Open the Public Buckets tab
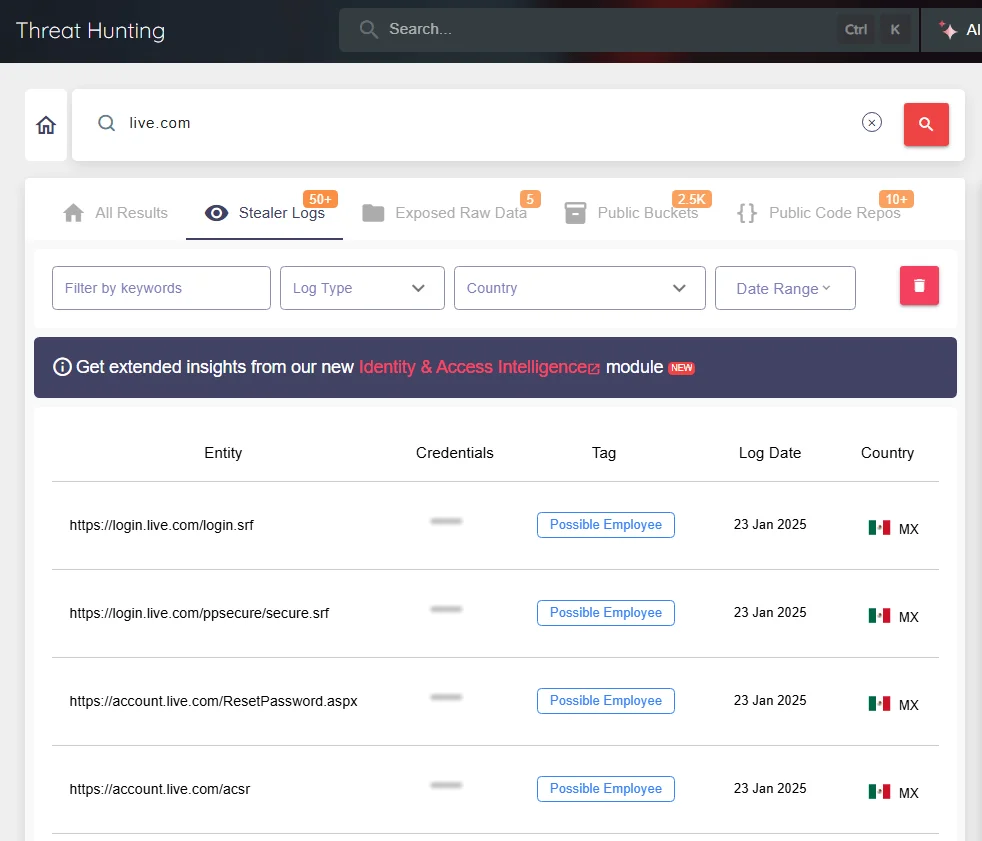Image resolution: width=982 pixels, height=841 pixels. tap(631, 213)
